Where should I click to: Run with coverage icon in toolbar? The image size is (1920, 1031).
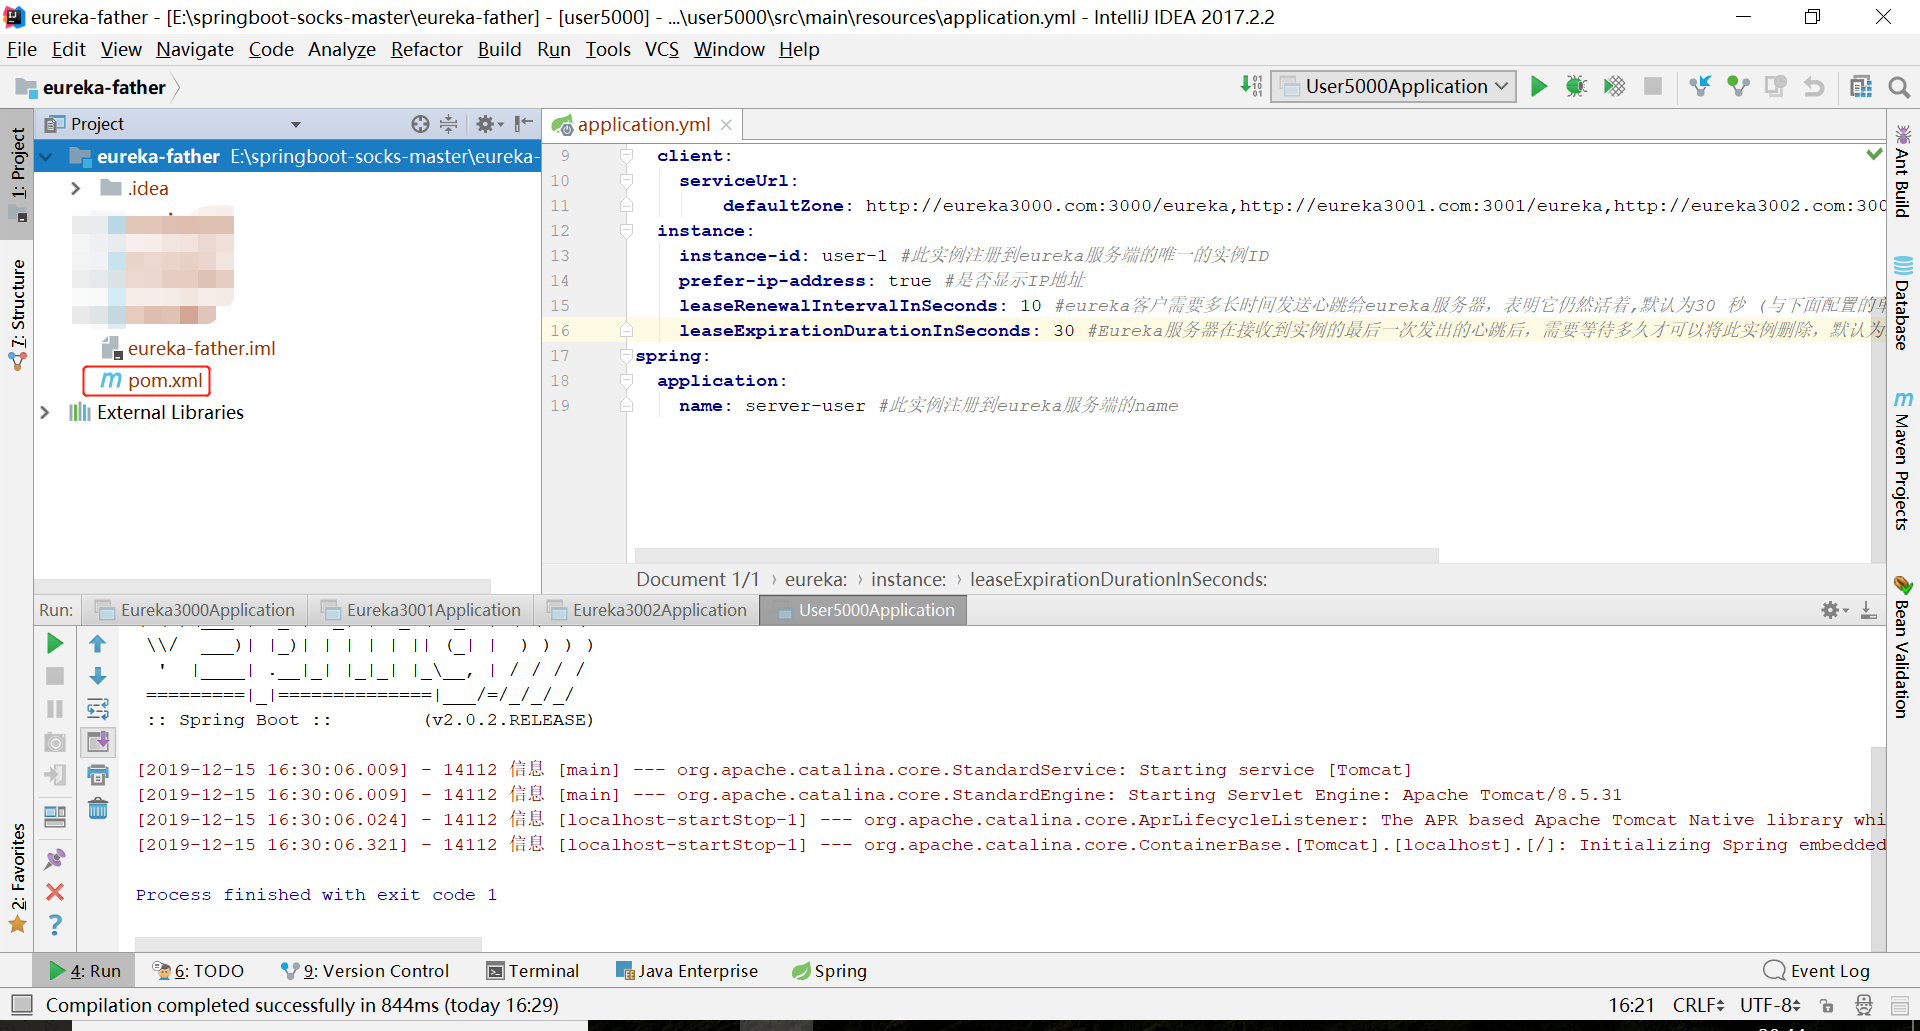click(x=1614, y=87)
